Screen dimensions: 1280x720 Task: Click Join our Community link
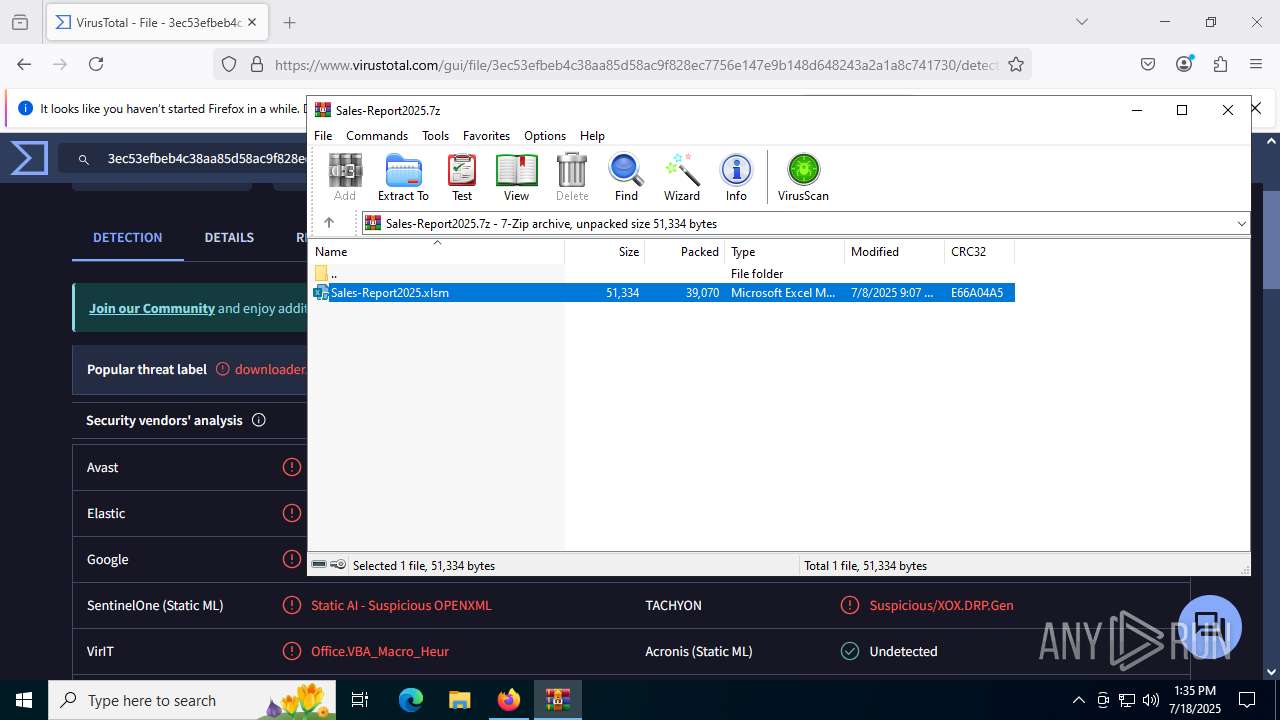point(152,308)
